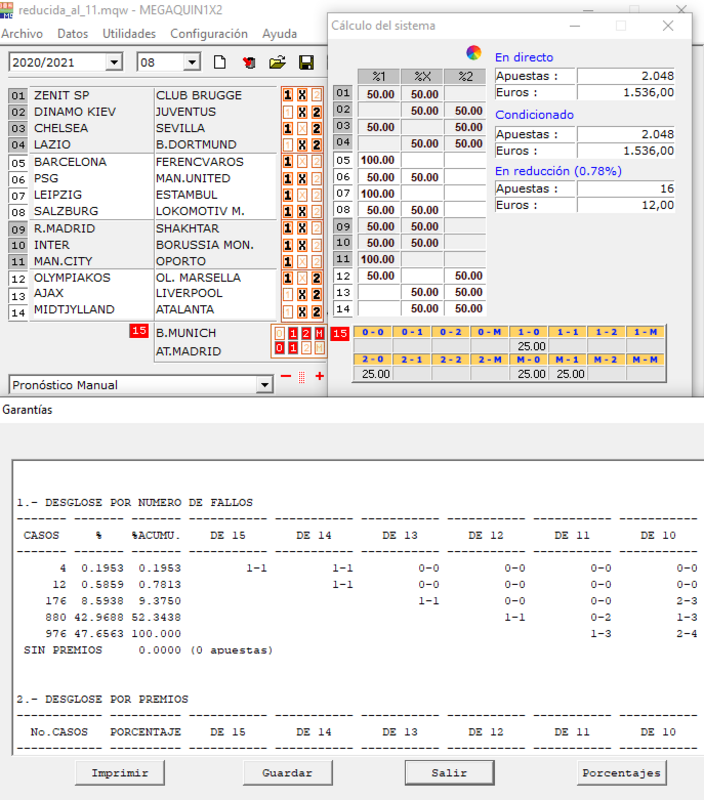Viewport: 704px width, 800px height.
Task: Click the red-arrow delete/import toolbar icon
Action: pos(249,62)
